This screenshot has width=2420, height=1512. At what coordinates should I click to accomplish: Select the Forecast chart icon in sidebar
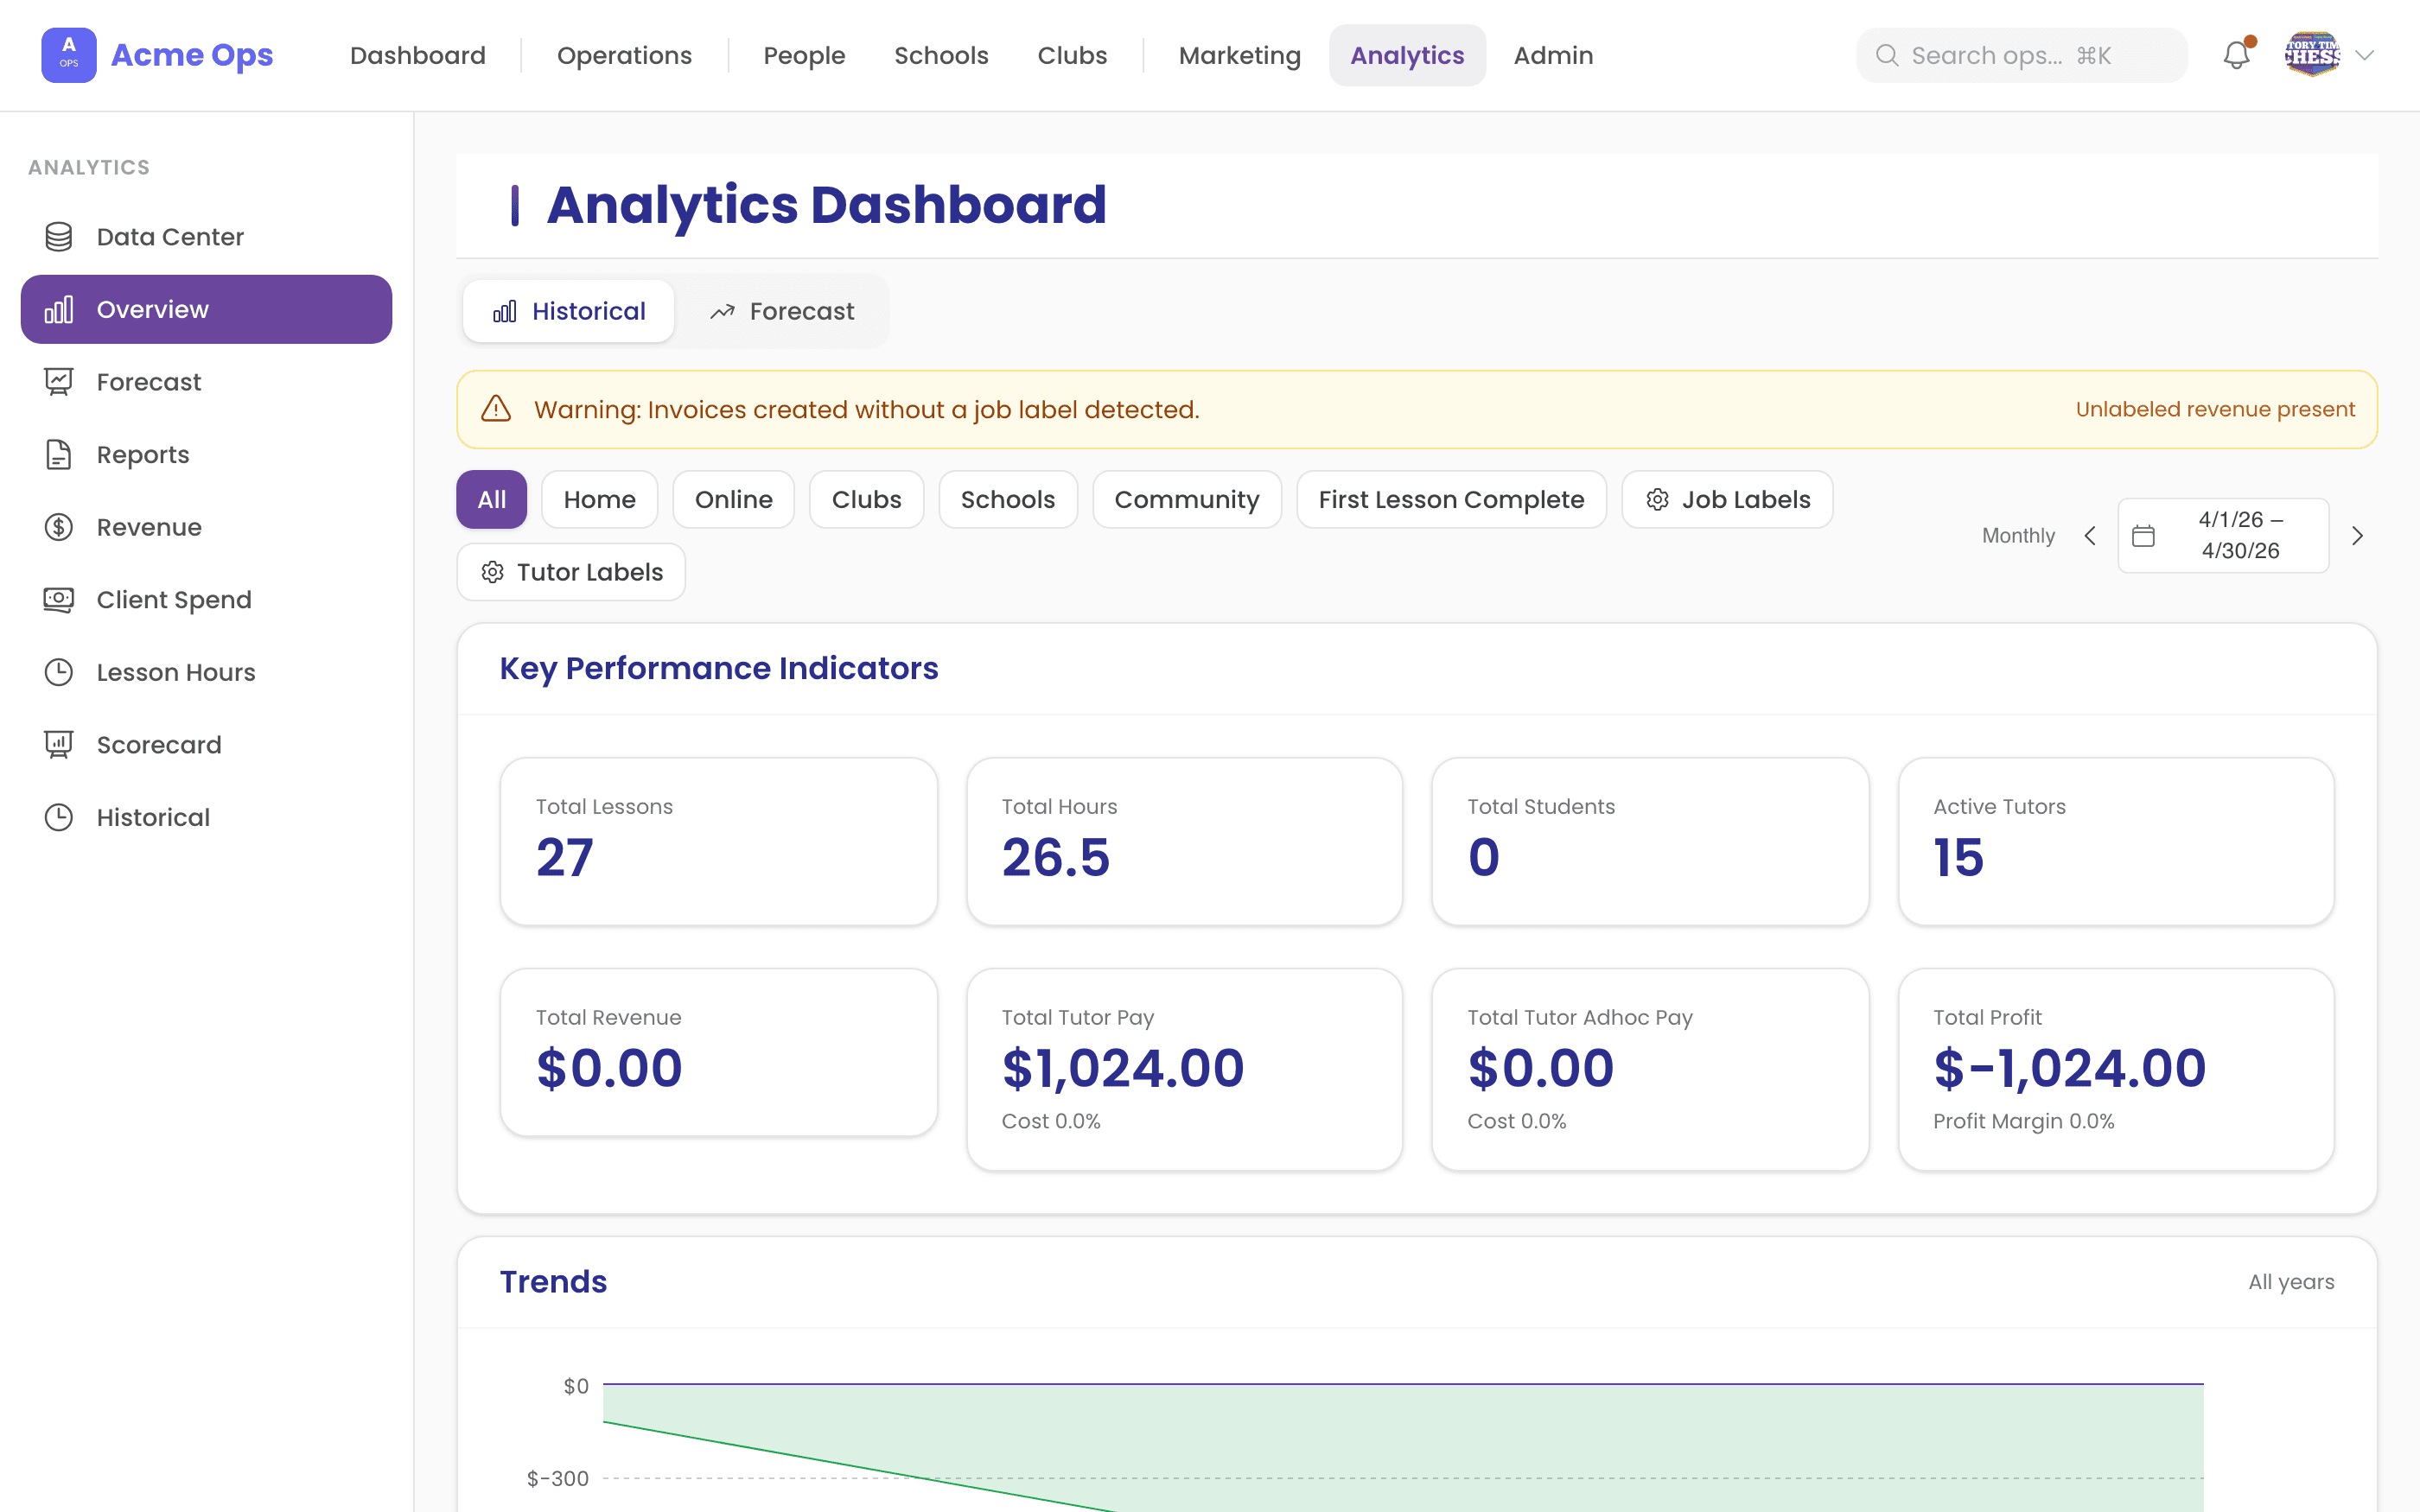click(x=58, y=381)
